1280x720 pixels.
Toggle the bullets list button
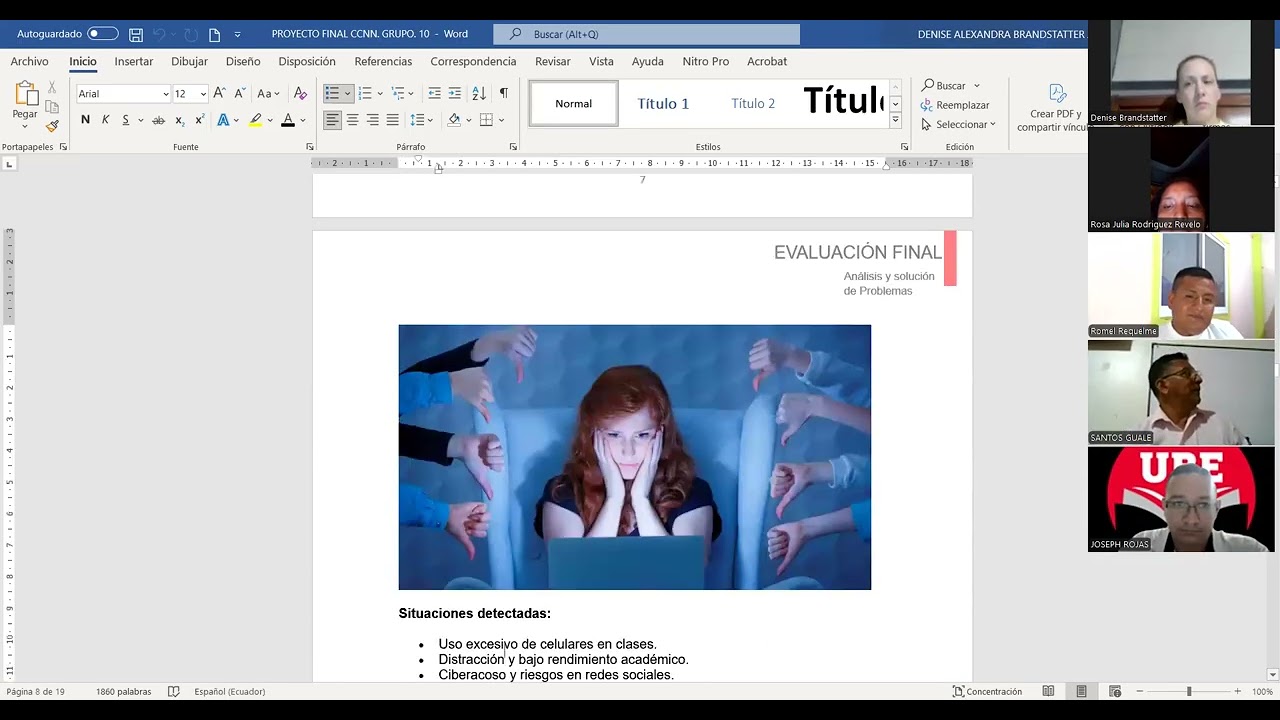click(332, 93)
